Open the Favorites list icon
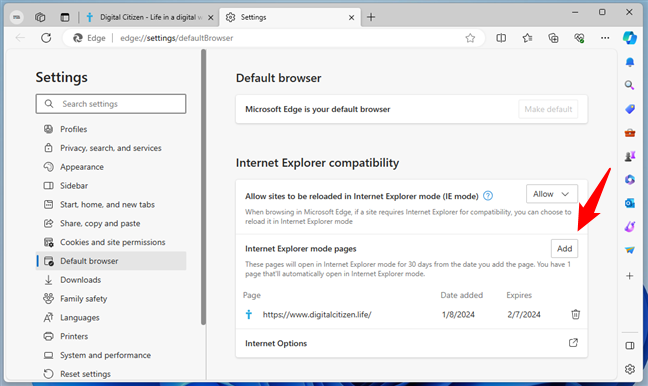 (x=527, y=38)
